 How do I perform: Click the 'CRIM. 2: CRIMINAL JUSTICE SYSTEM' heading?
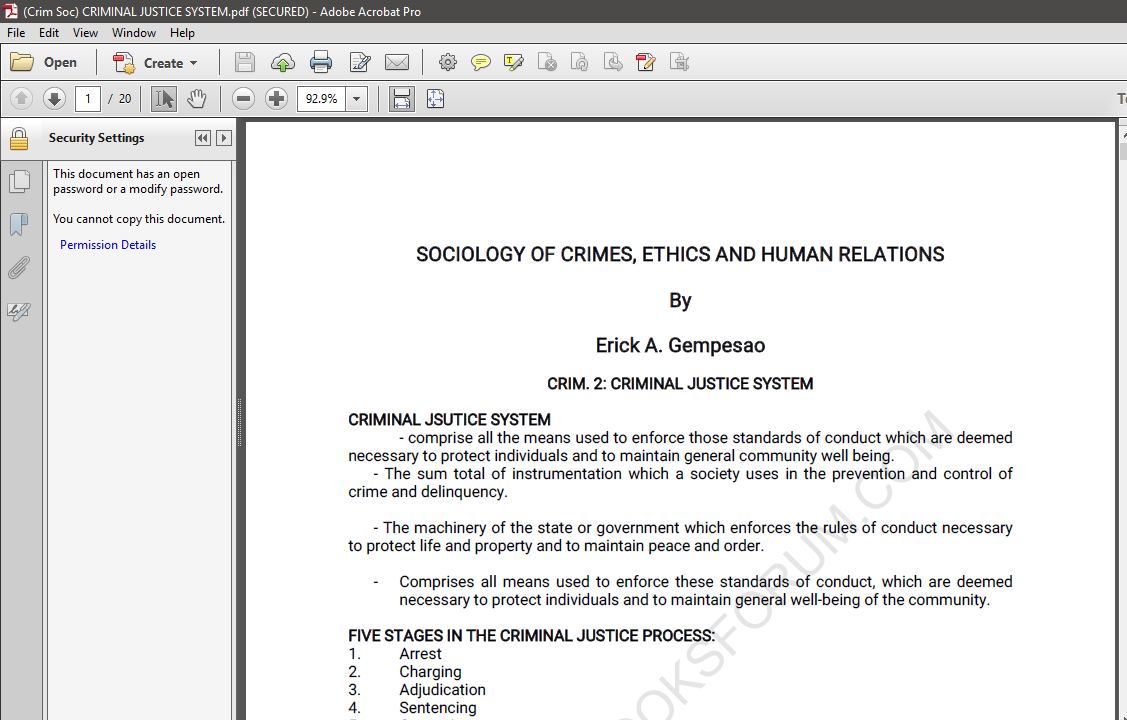680,384
